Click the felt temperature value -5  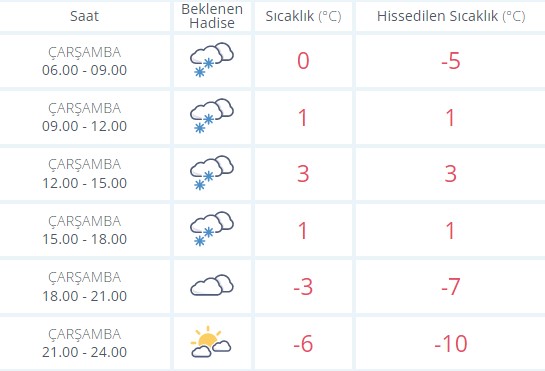coord(451,61)
